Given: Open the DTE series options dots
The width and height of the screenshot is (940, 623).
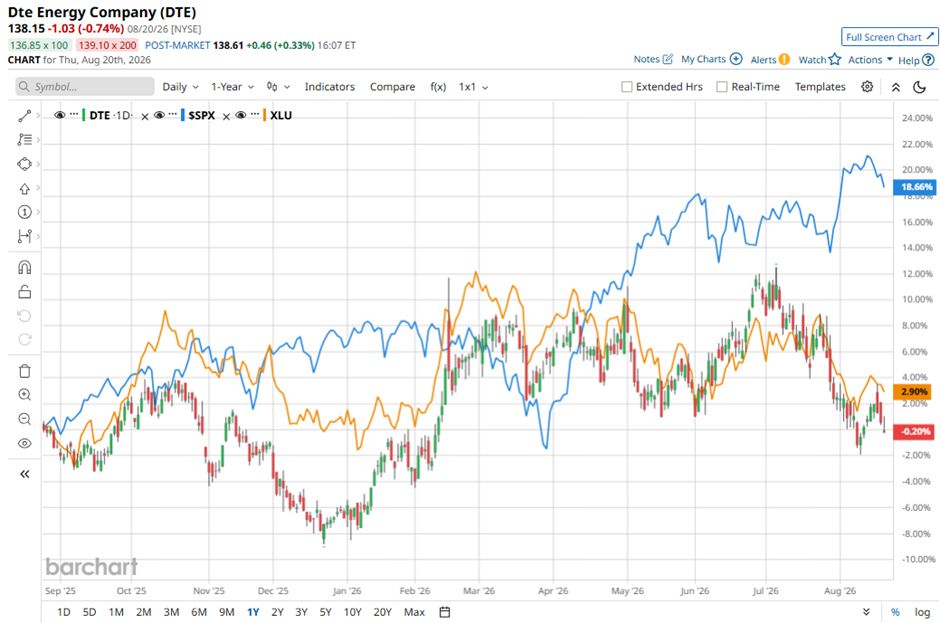Looking at the screenshot, I should [x=74, y=114].
